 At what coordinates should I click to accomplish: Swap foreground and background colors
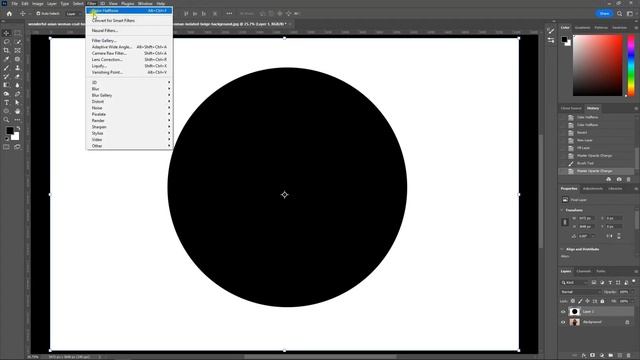click(18, 129)
